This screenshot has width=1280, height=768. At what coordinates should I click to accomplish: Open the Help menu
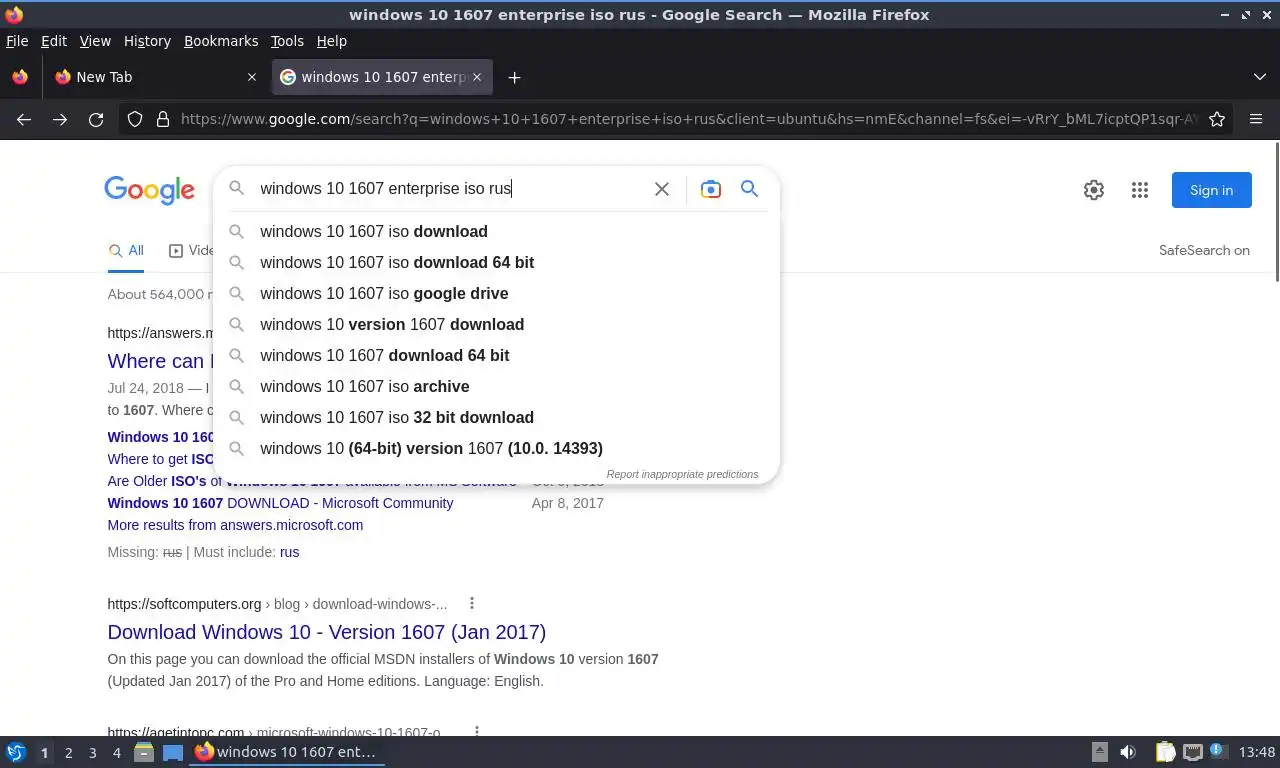click(331, 41)
